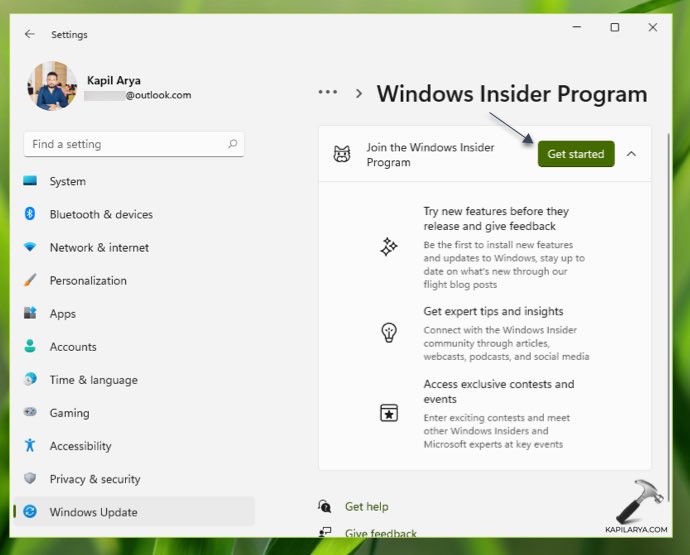Click the Windows Insider Program page title
The width and height of the screenshot is (690, 555).
[x=512, y=94]
